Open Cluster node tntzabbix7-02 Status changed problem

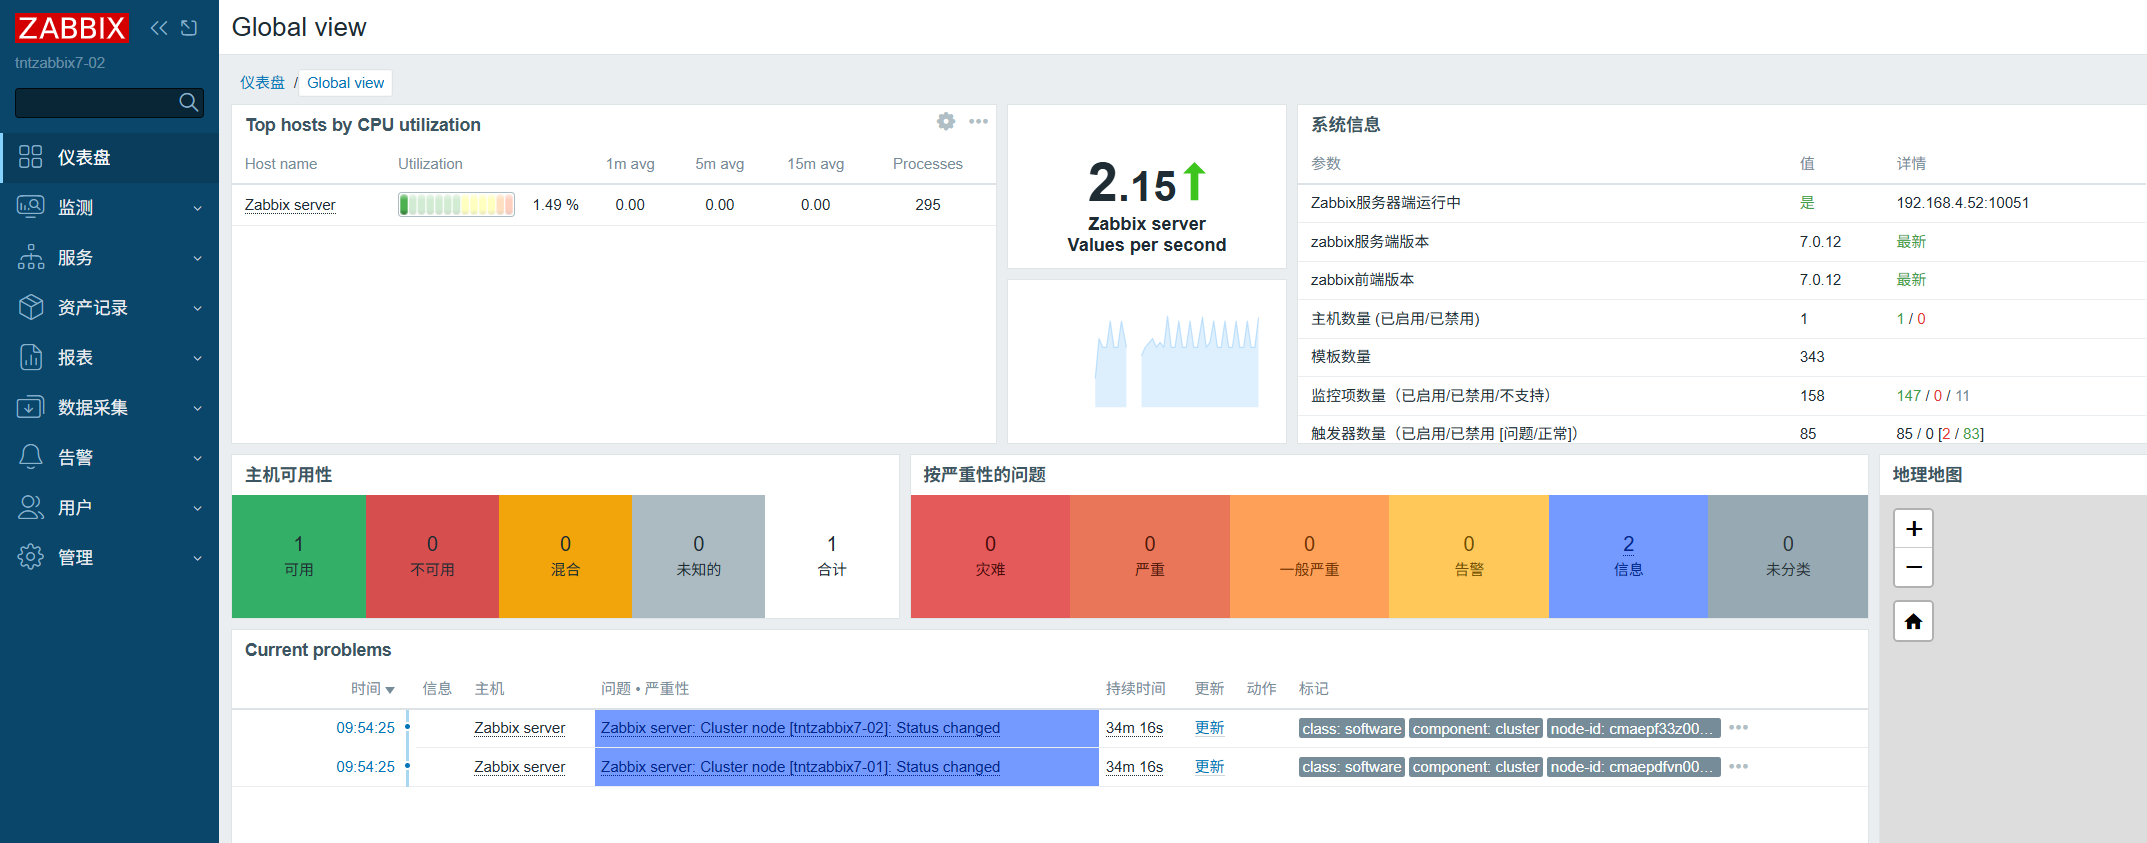(800, 728)
